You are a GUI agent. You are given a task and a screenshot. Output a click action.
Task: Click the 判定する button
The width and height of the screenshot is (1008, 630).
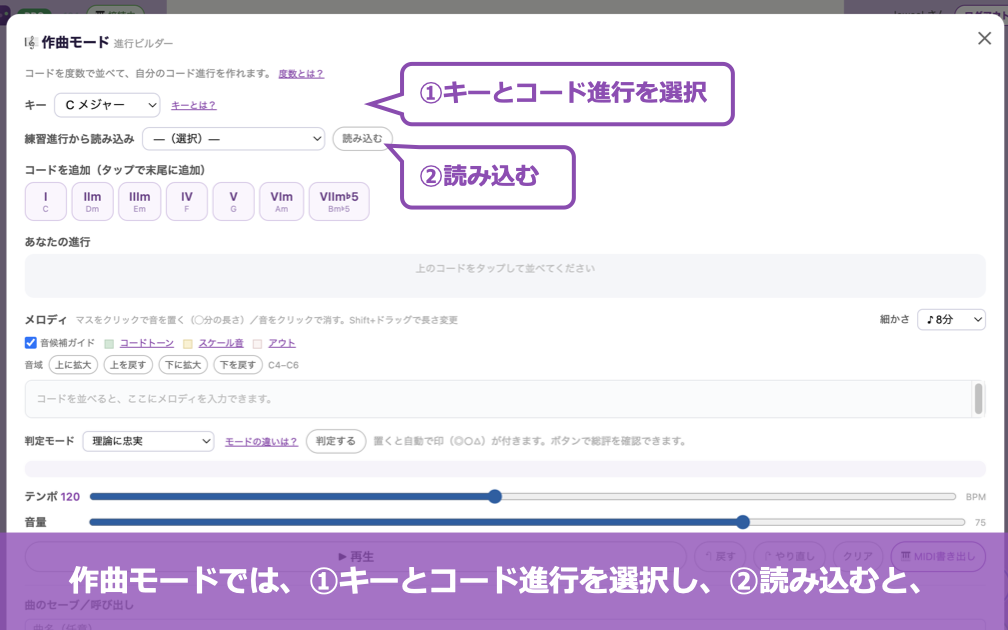pos(336,441)
